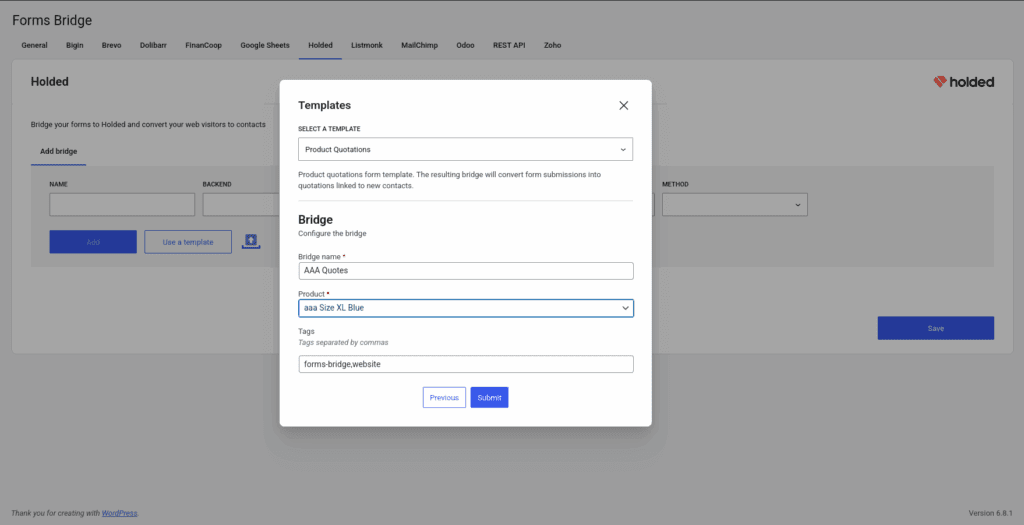
Task: Click the blue Add button
Action: pyautogui.click(x=93, y=242)
